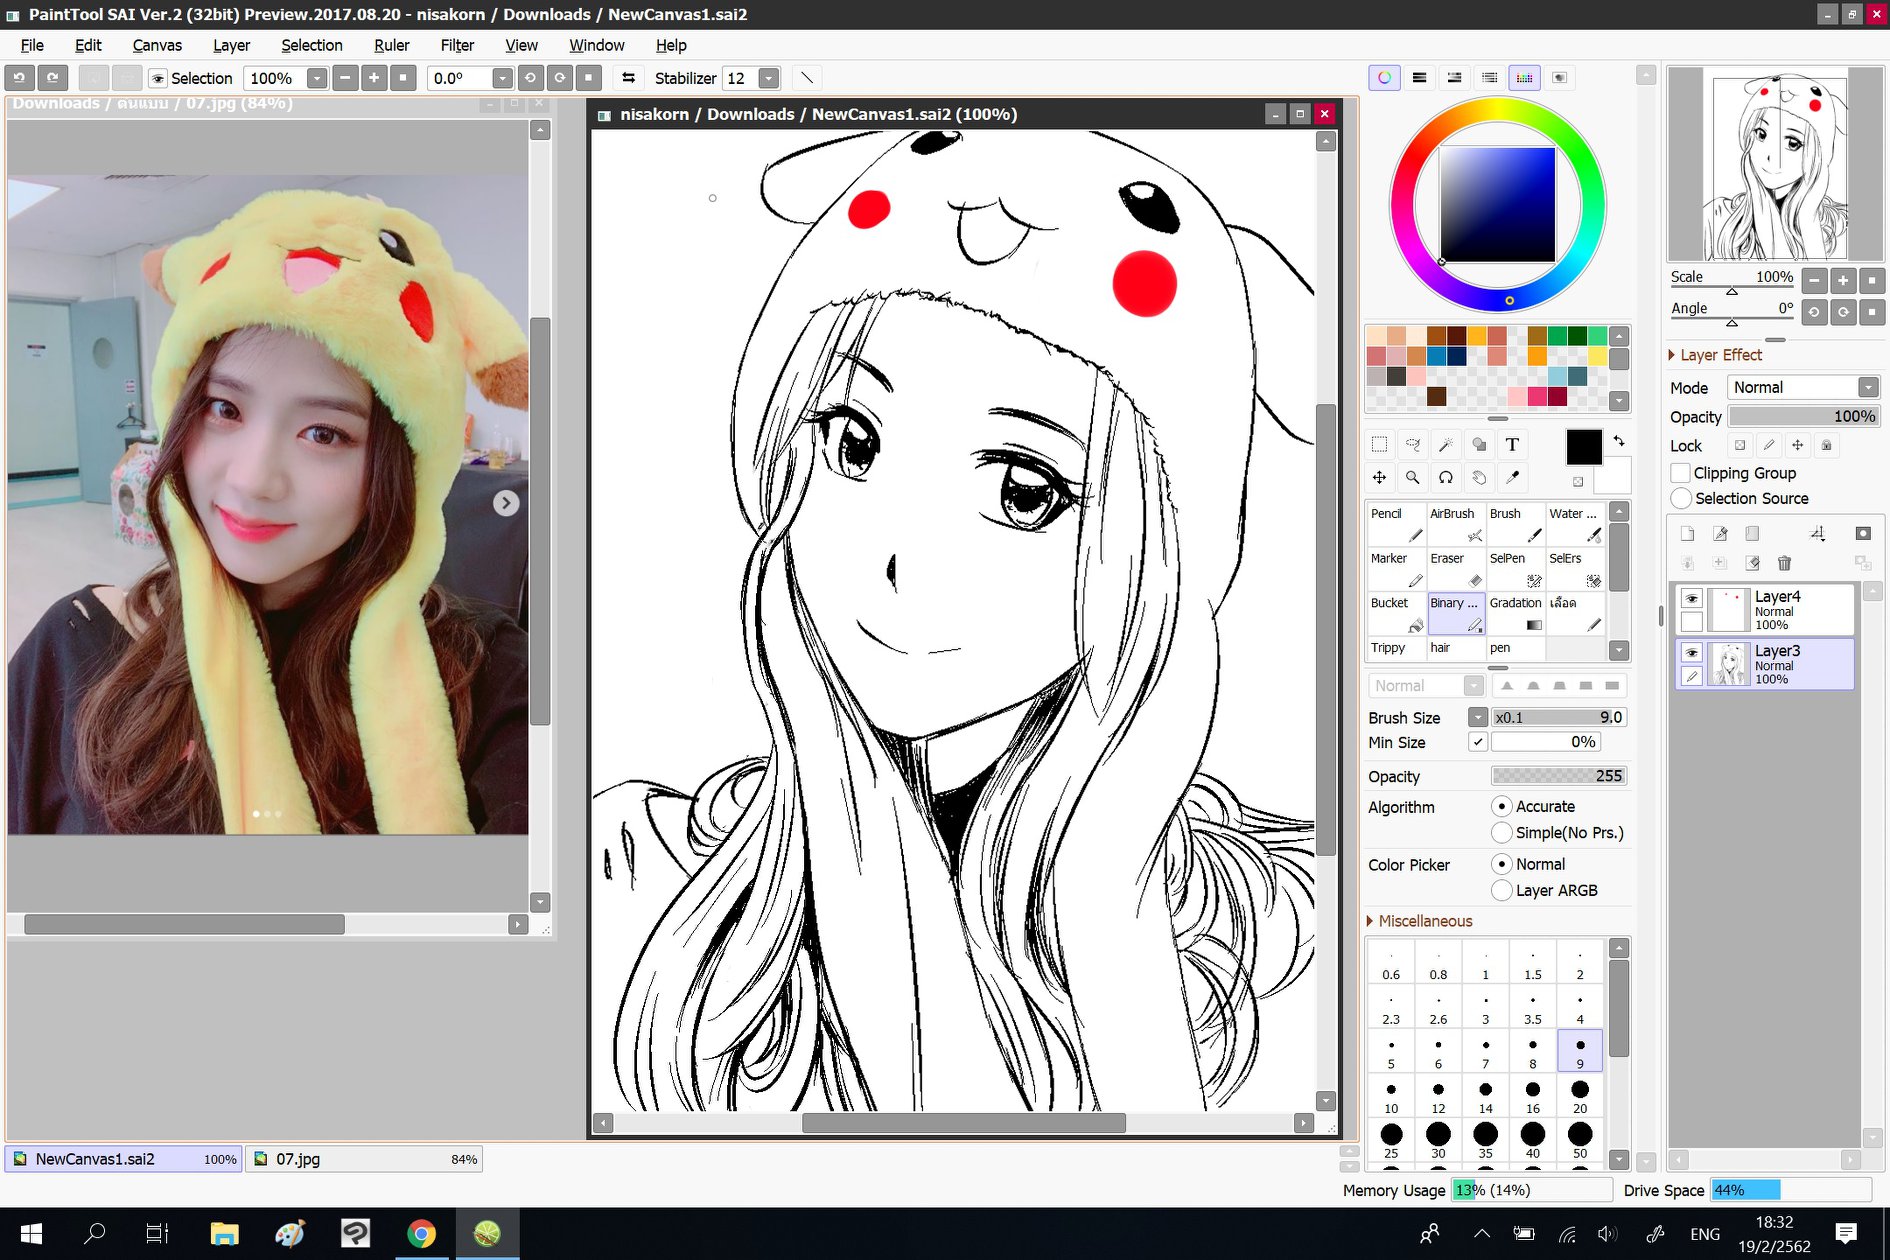This screenshot has height=1260, width=1890.
Task: Choose the Bucket fill tool
Action: [x=1396, y=614]
